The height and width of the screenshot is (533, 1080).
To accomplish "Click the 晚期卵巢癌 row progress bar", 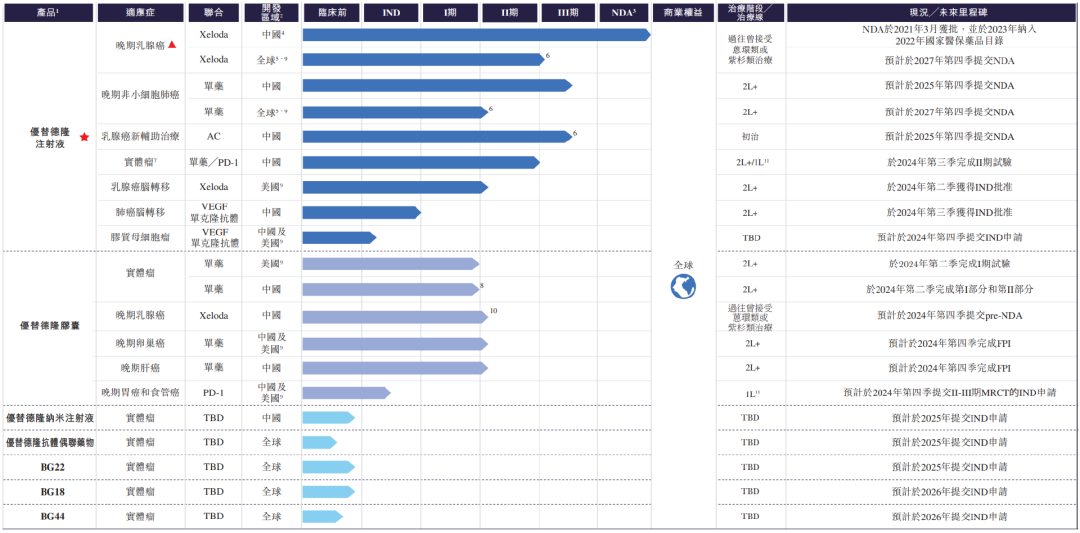I will click(x=395, y=343).
